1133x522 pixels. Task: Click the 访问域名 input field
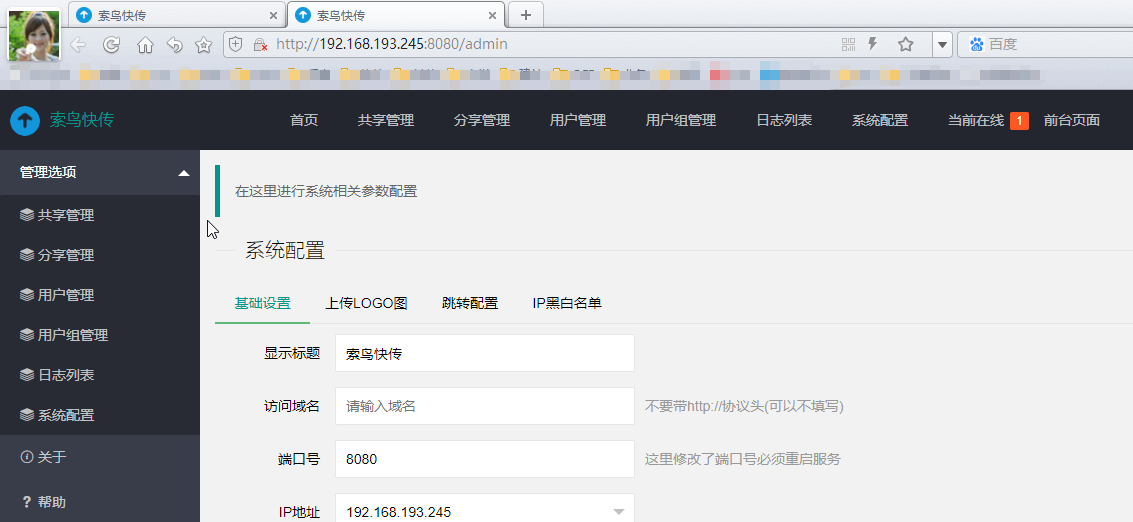tap(484, 406)
